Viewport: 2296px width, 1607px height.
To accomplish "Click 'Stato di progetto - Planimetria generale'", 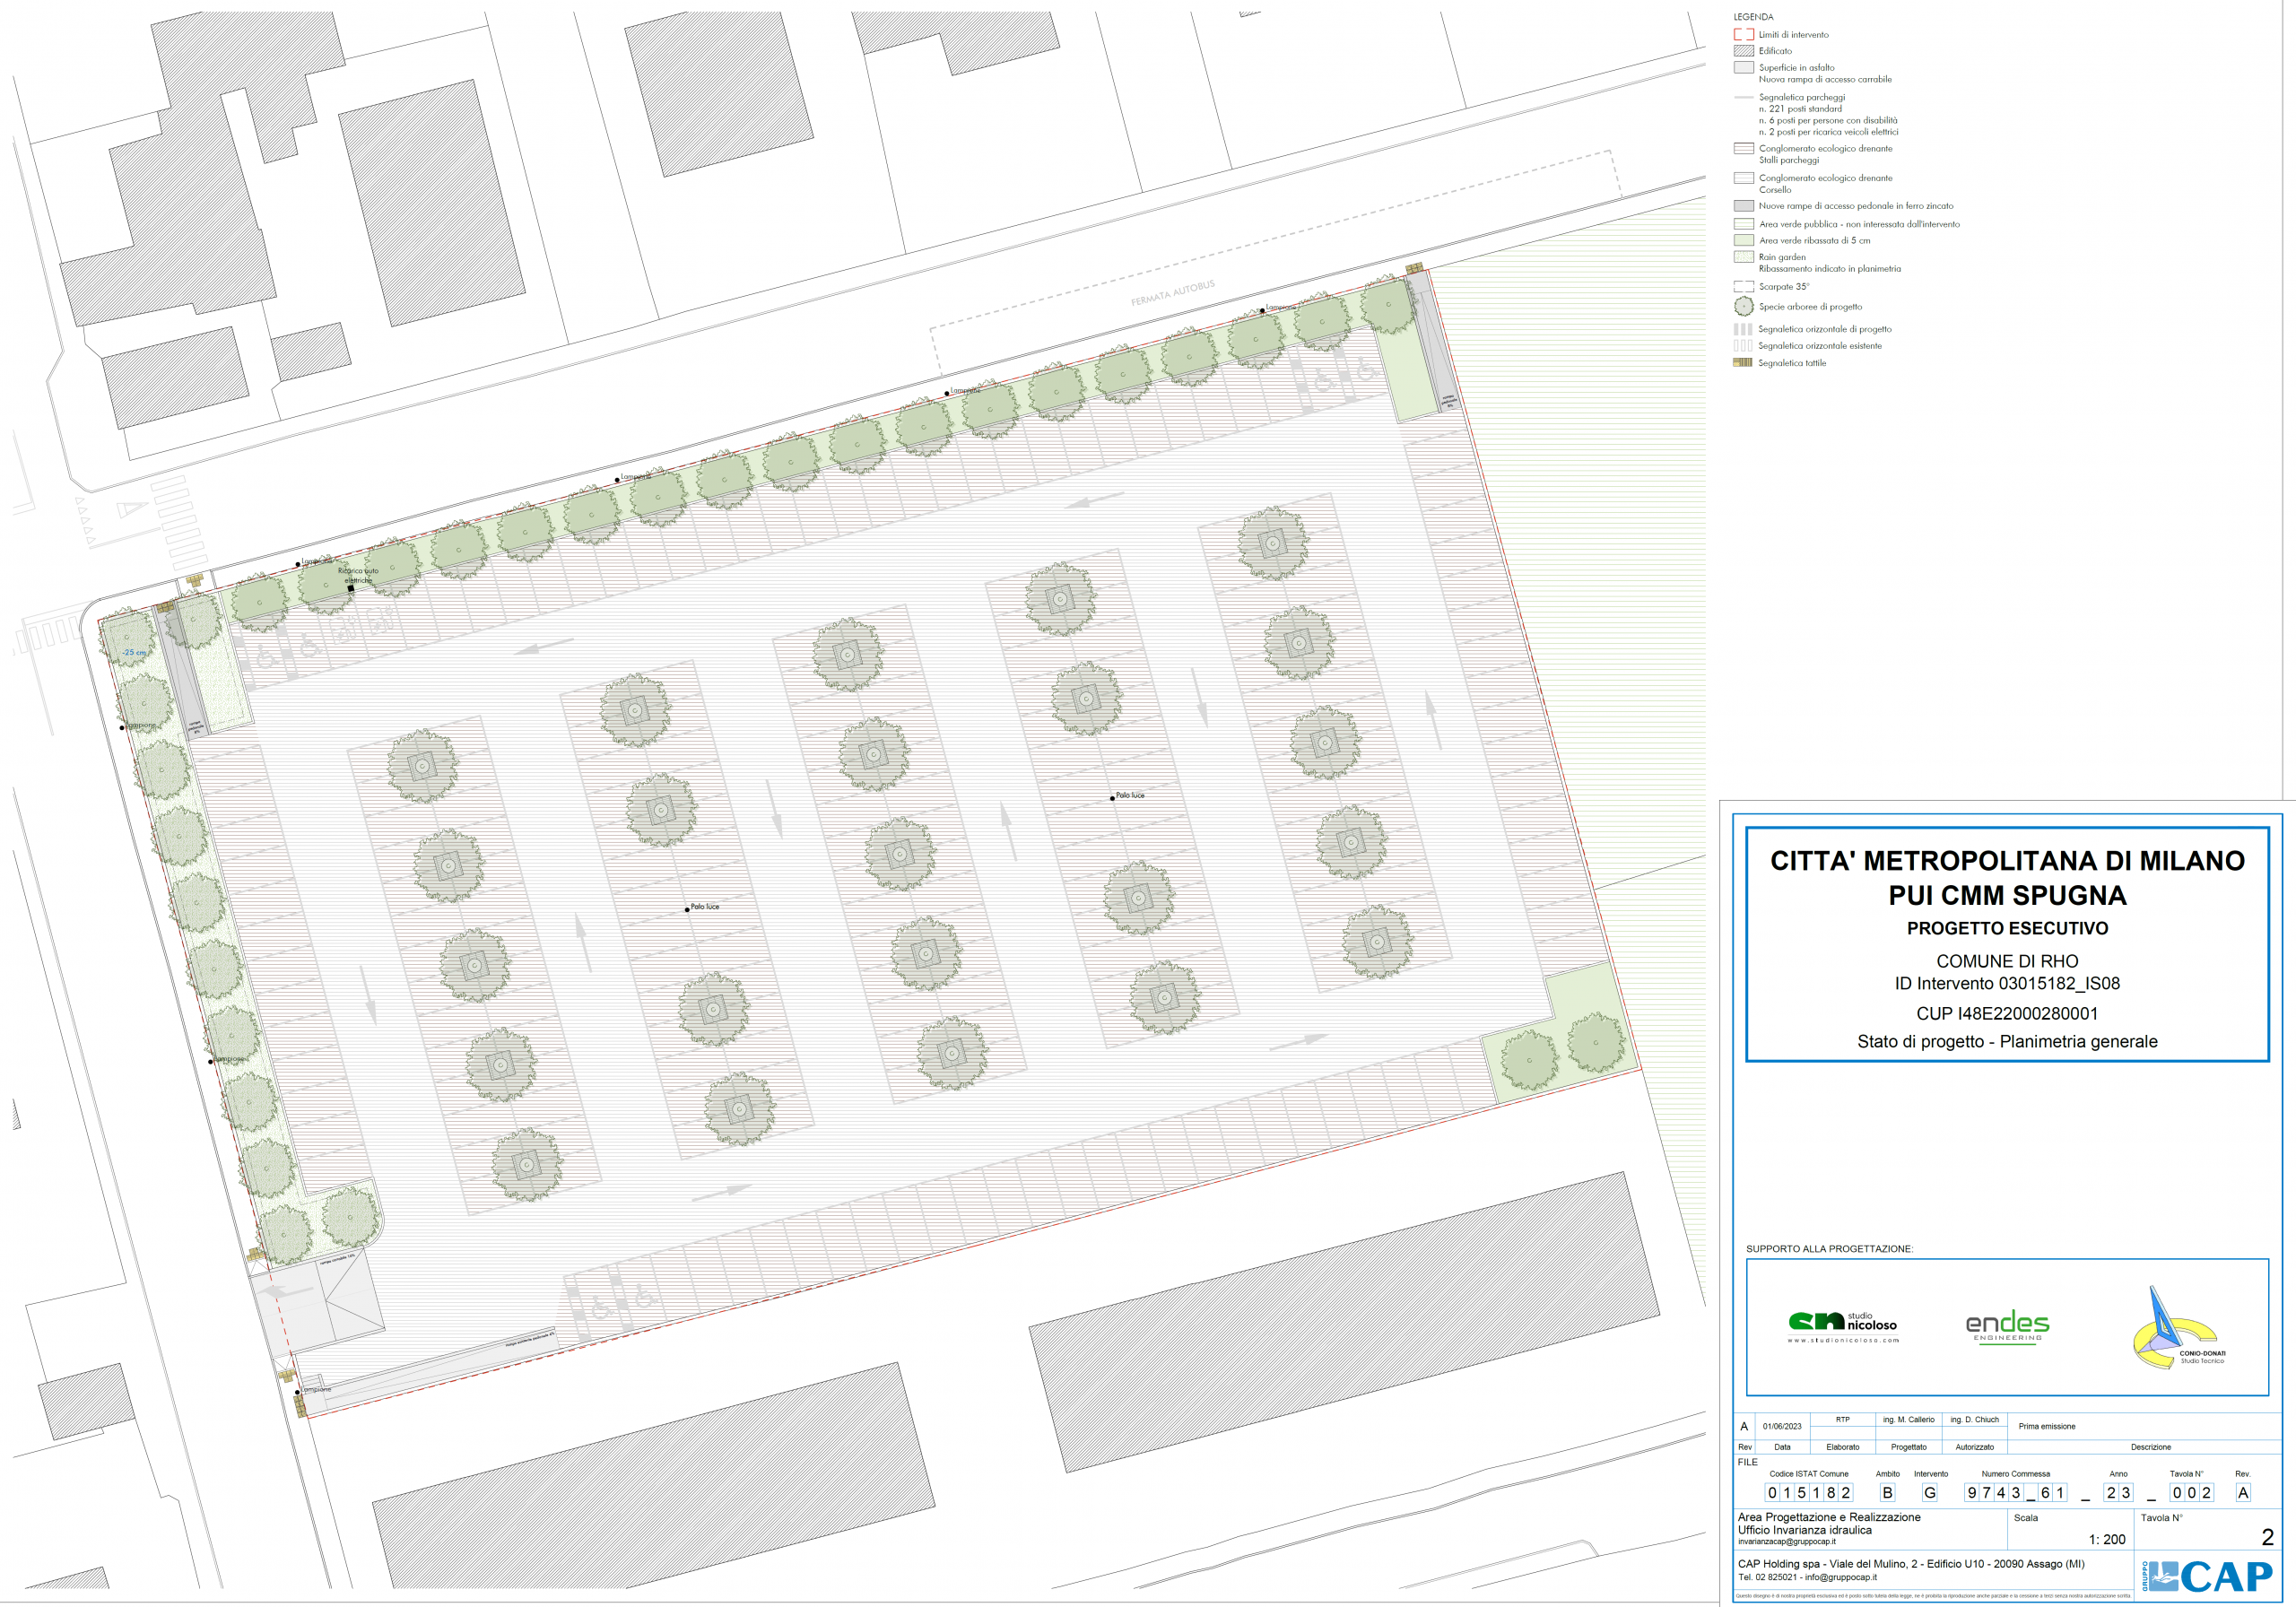I will (2007, 1041).
